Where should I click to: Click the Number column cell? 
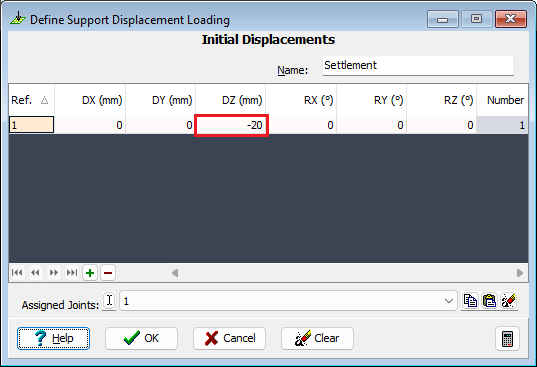(502, 125)
